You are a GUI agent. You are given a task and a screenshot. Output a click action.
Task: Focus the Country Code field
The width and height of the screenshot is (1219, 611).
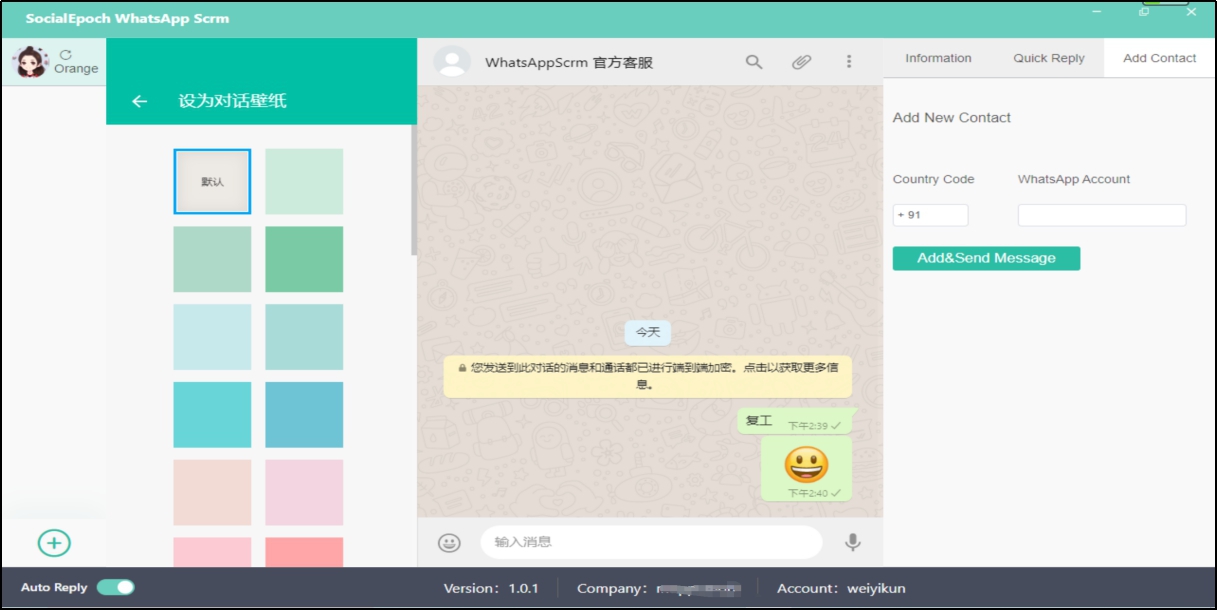(930, 215)
